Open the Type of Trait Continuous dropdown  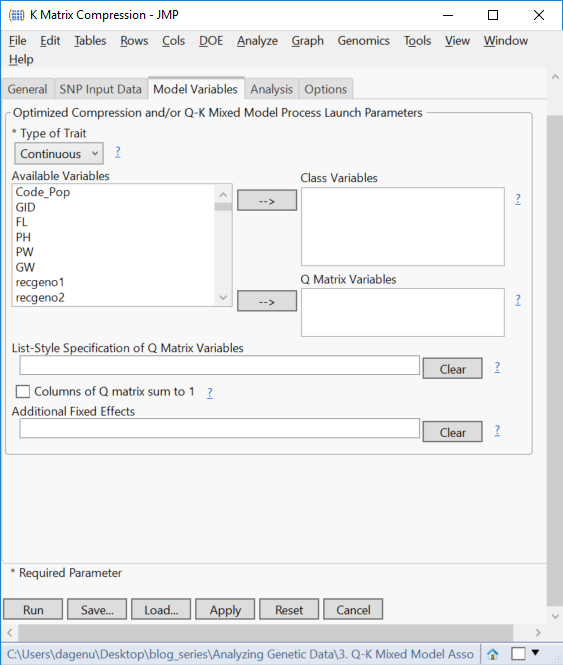(59, 154)
